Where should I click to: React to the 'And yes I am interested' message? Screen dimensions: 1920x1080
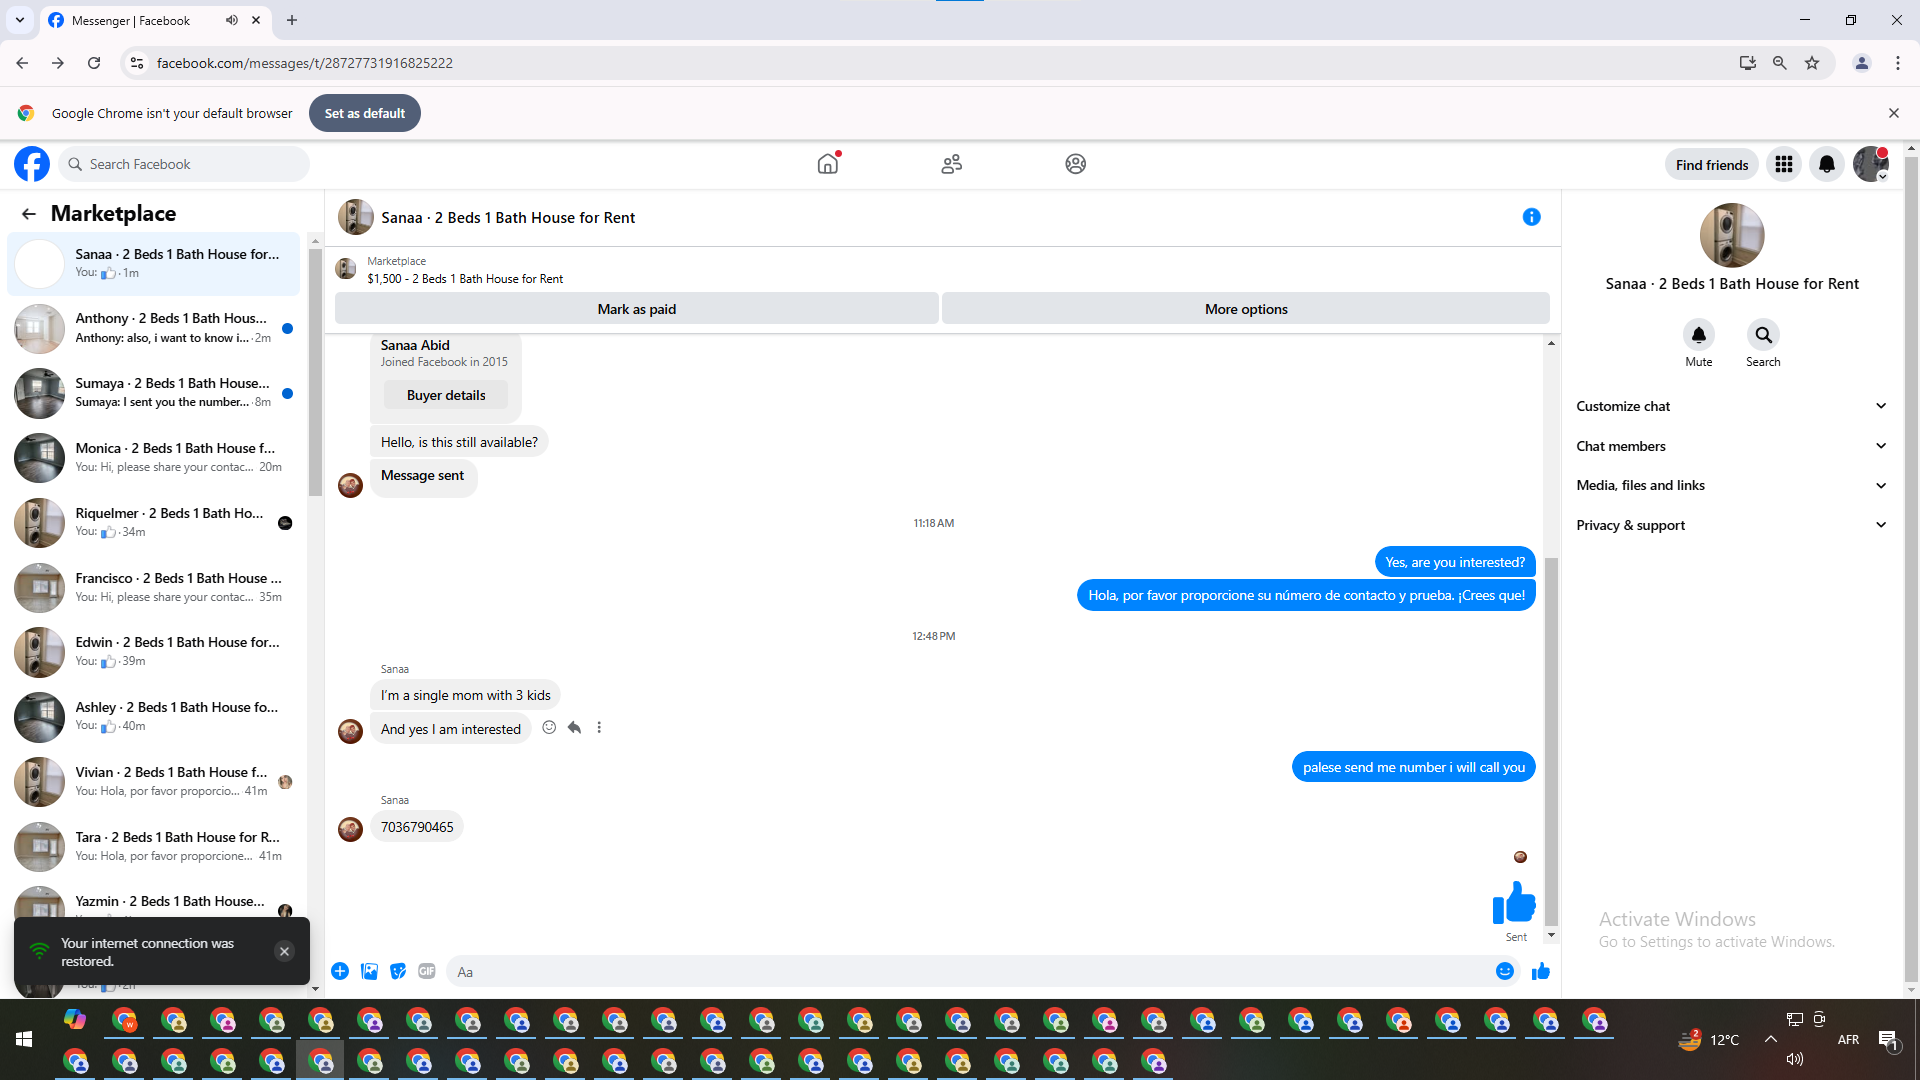[549, 728]
